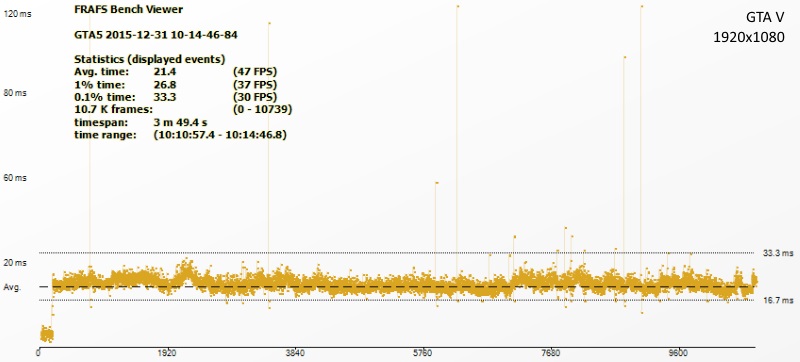This screenshot has width=800, height=362.
Task: Click the low-frametime cluster near frame 0
Action: (x=46, y=334)
